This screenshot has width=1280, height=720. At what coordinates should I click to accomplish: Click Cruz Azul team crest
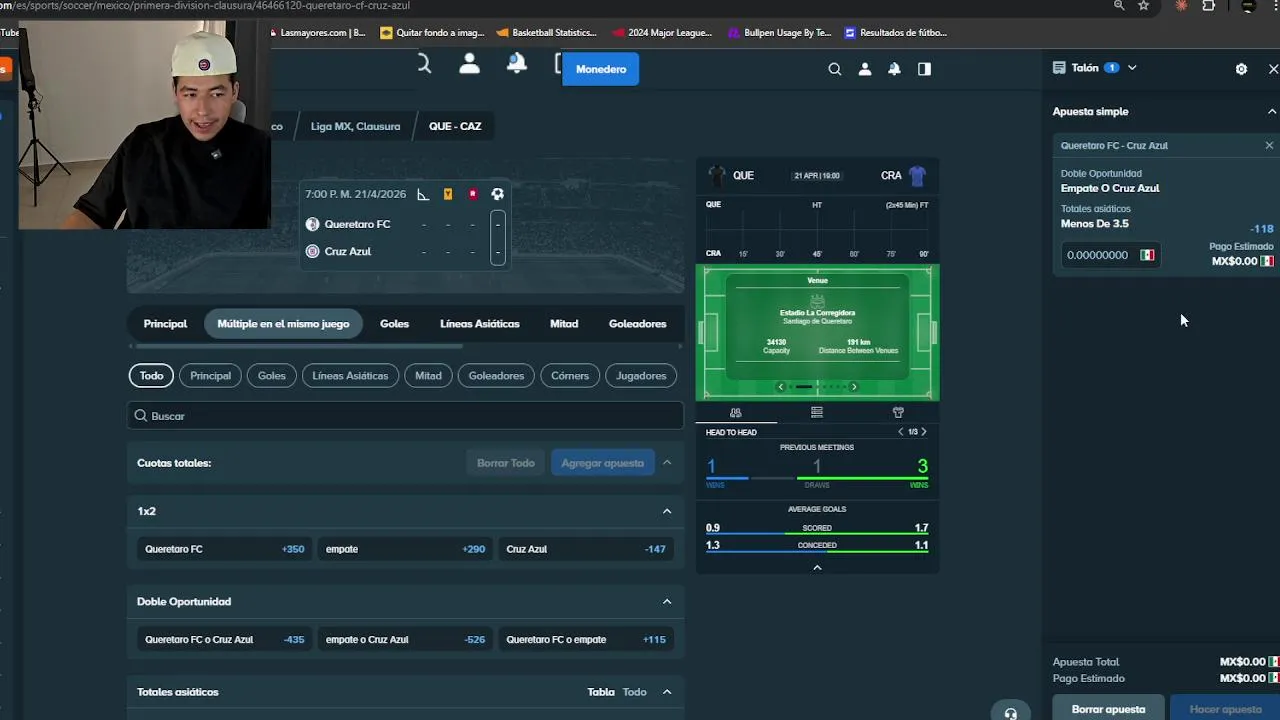312,251
